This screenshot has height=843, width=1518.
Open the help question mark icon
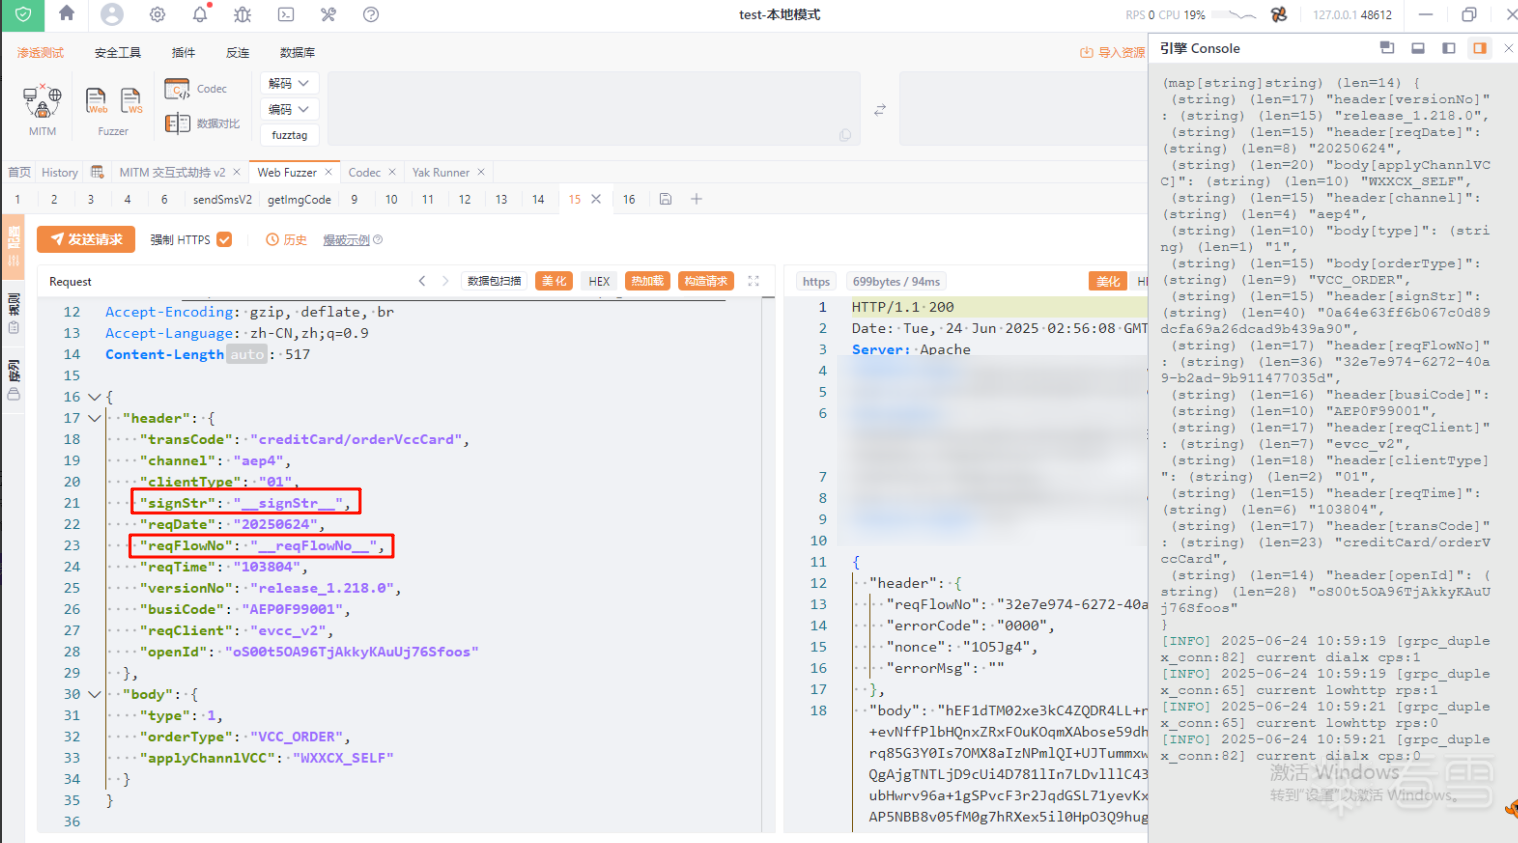tap(371, 14)
